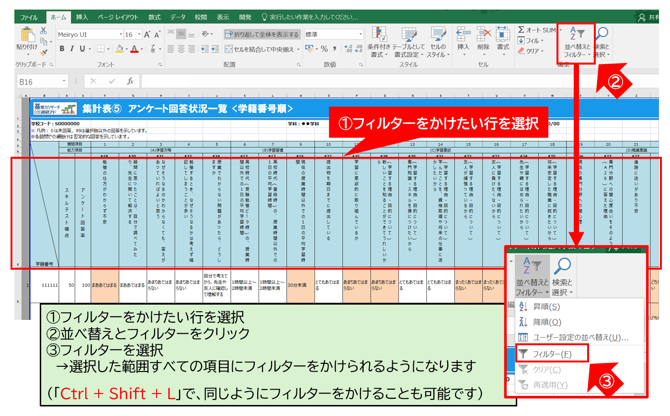The image size is (670, 416).
Task: Apply the yellow fill color bucket
Action: (120, 49)
